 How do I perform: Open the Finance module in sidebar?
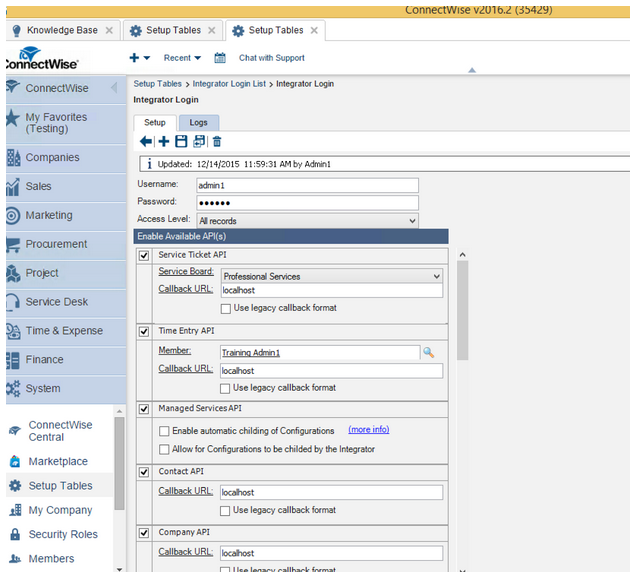(66, 360)
